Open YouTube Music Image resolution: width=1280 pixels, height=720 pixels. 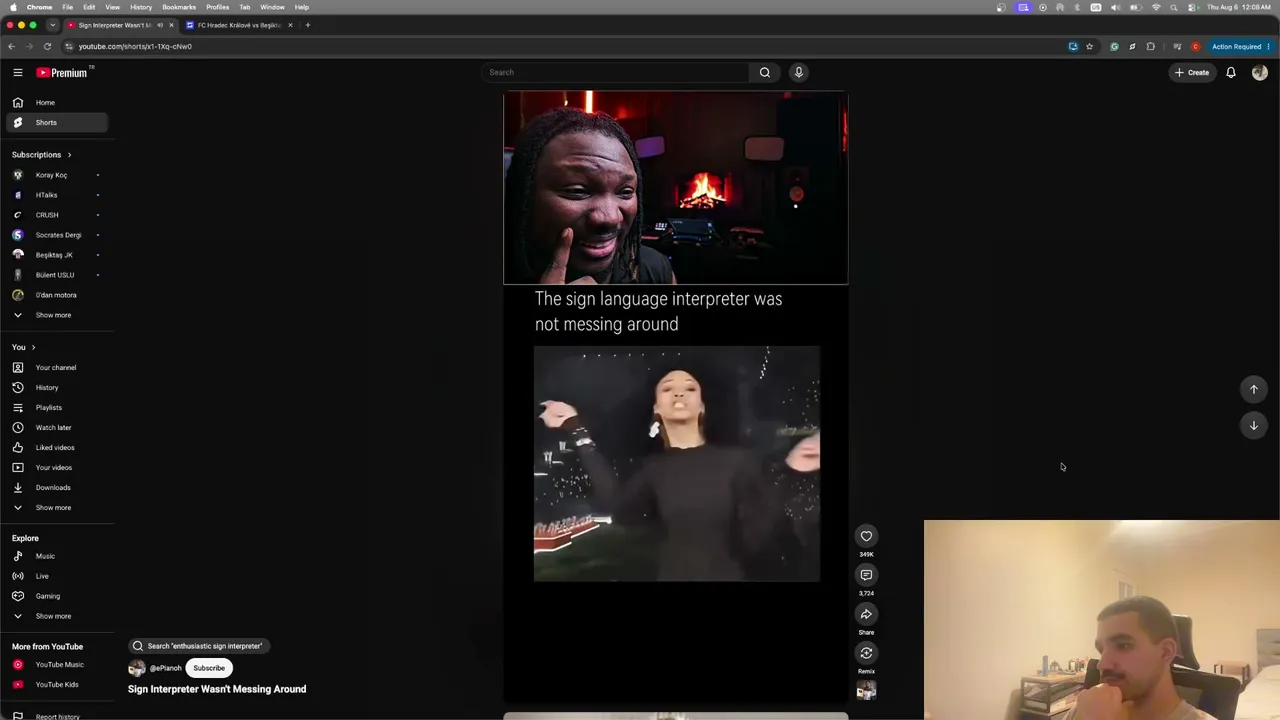(x=56, y=664)
